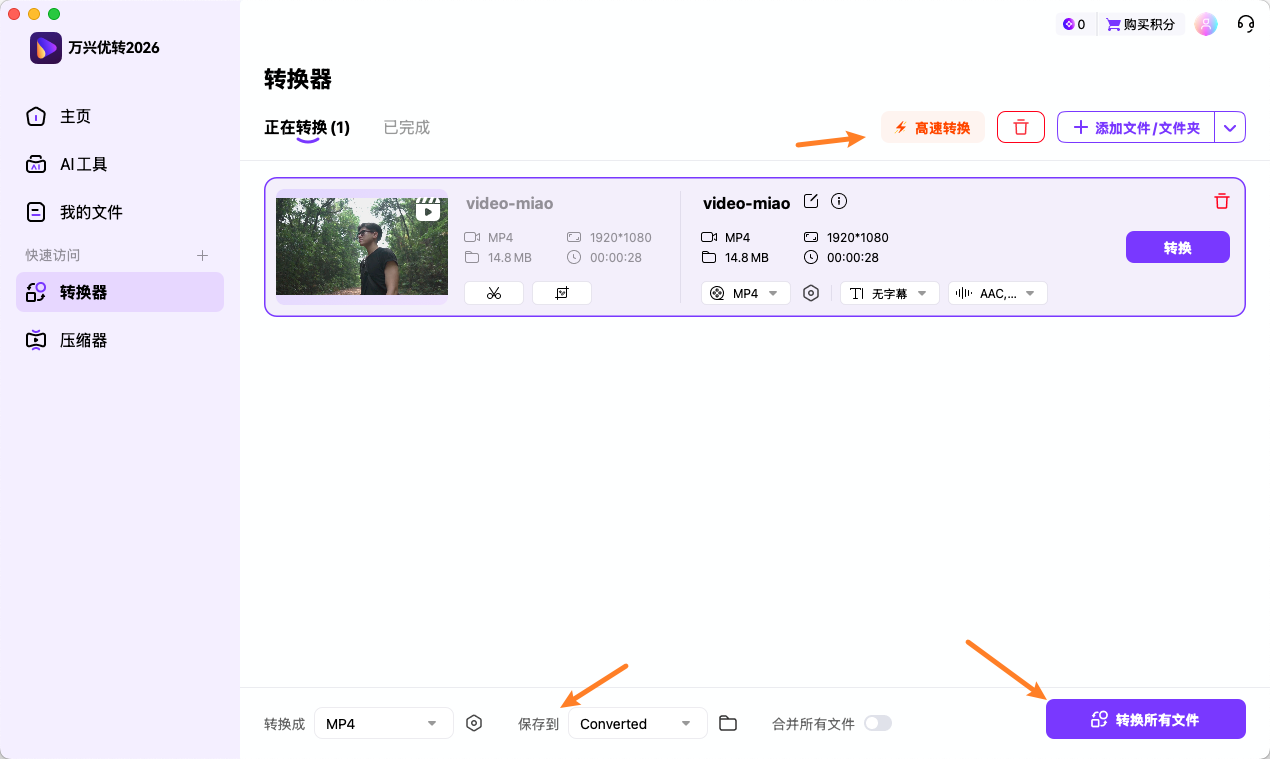Switch to the 已完成 tab

[x=406, y=127]
